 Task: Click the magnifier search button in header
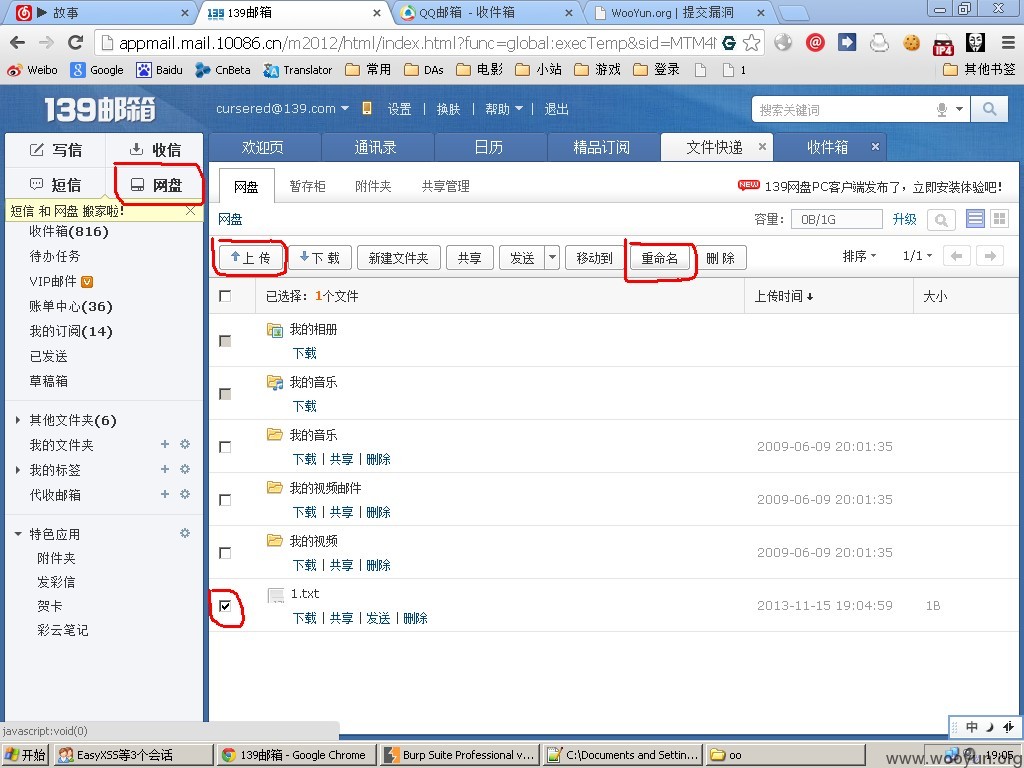click(x=989, y=109)
